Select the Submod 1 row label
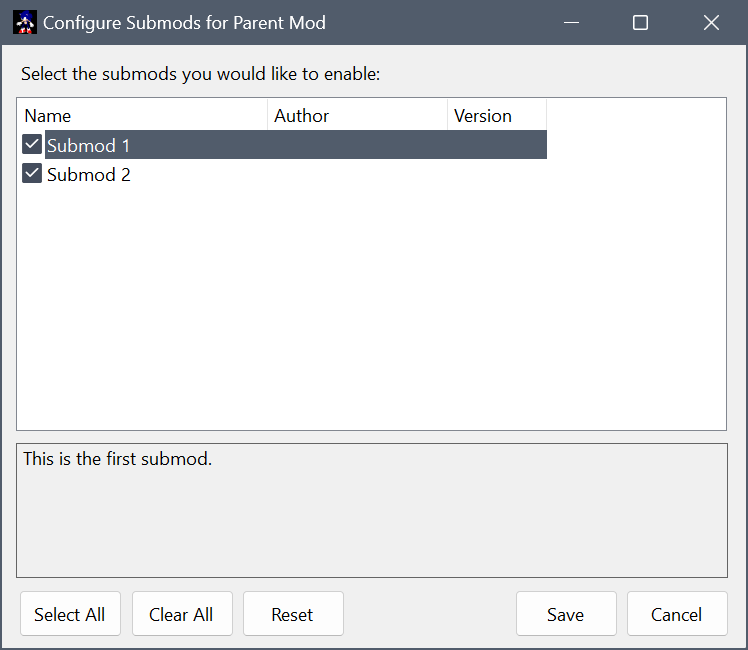748x650 pixels. point(89,146)
